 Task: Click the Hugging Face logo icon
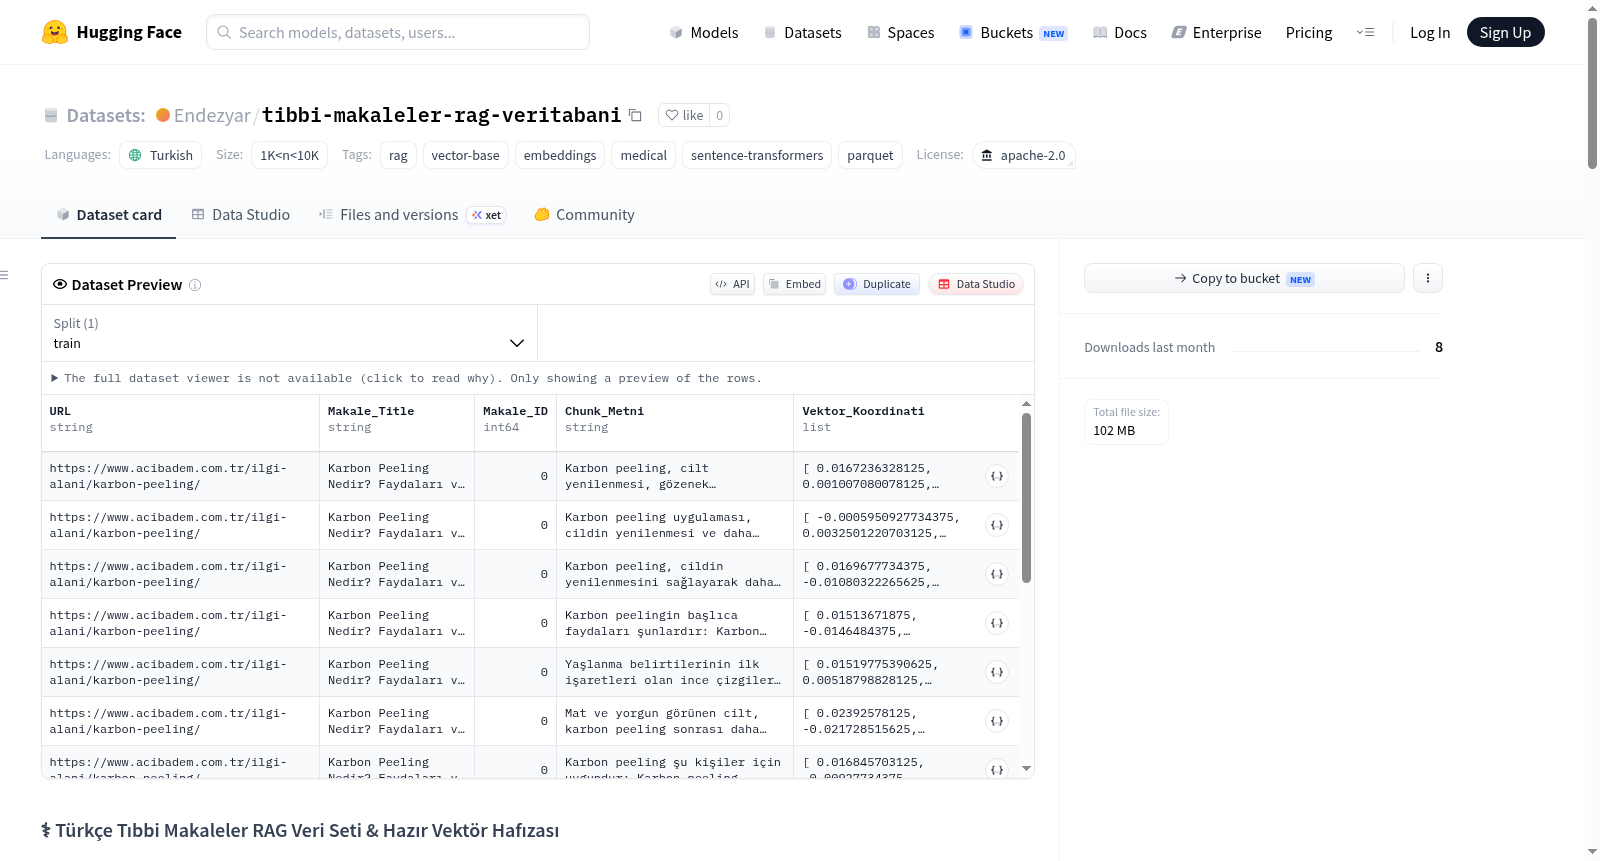(55, 32)
